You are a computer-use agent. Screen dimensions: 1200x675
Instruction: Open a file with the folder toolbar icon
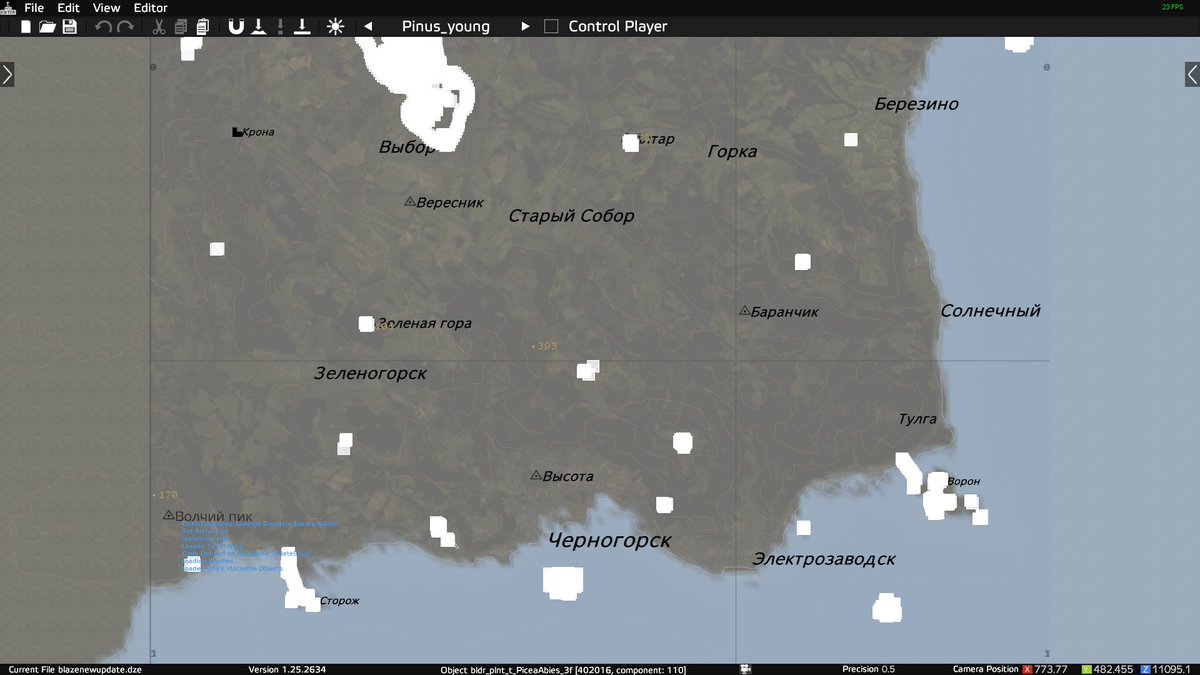point(47,26)
